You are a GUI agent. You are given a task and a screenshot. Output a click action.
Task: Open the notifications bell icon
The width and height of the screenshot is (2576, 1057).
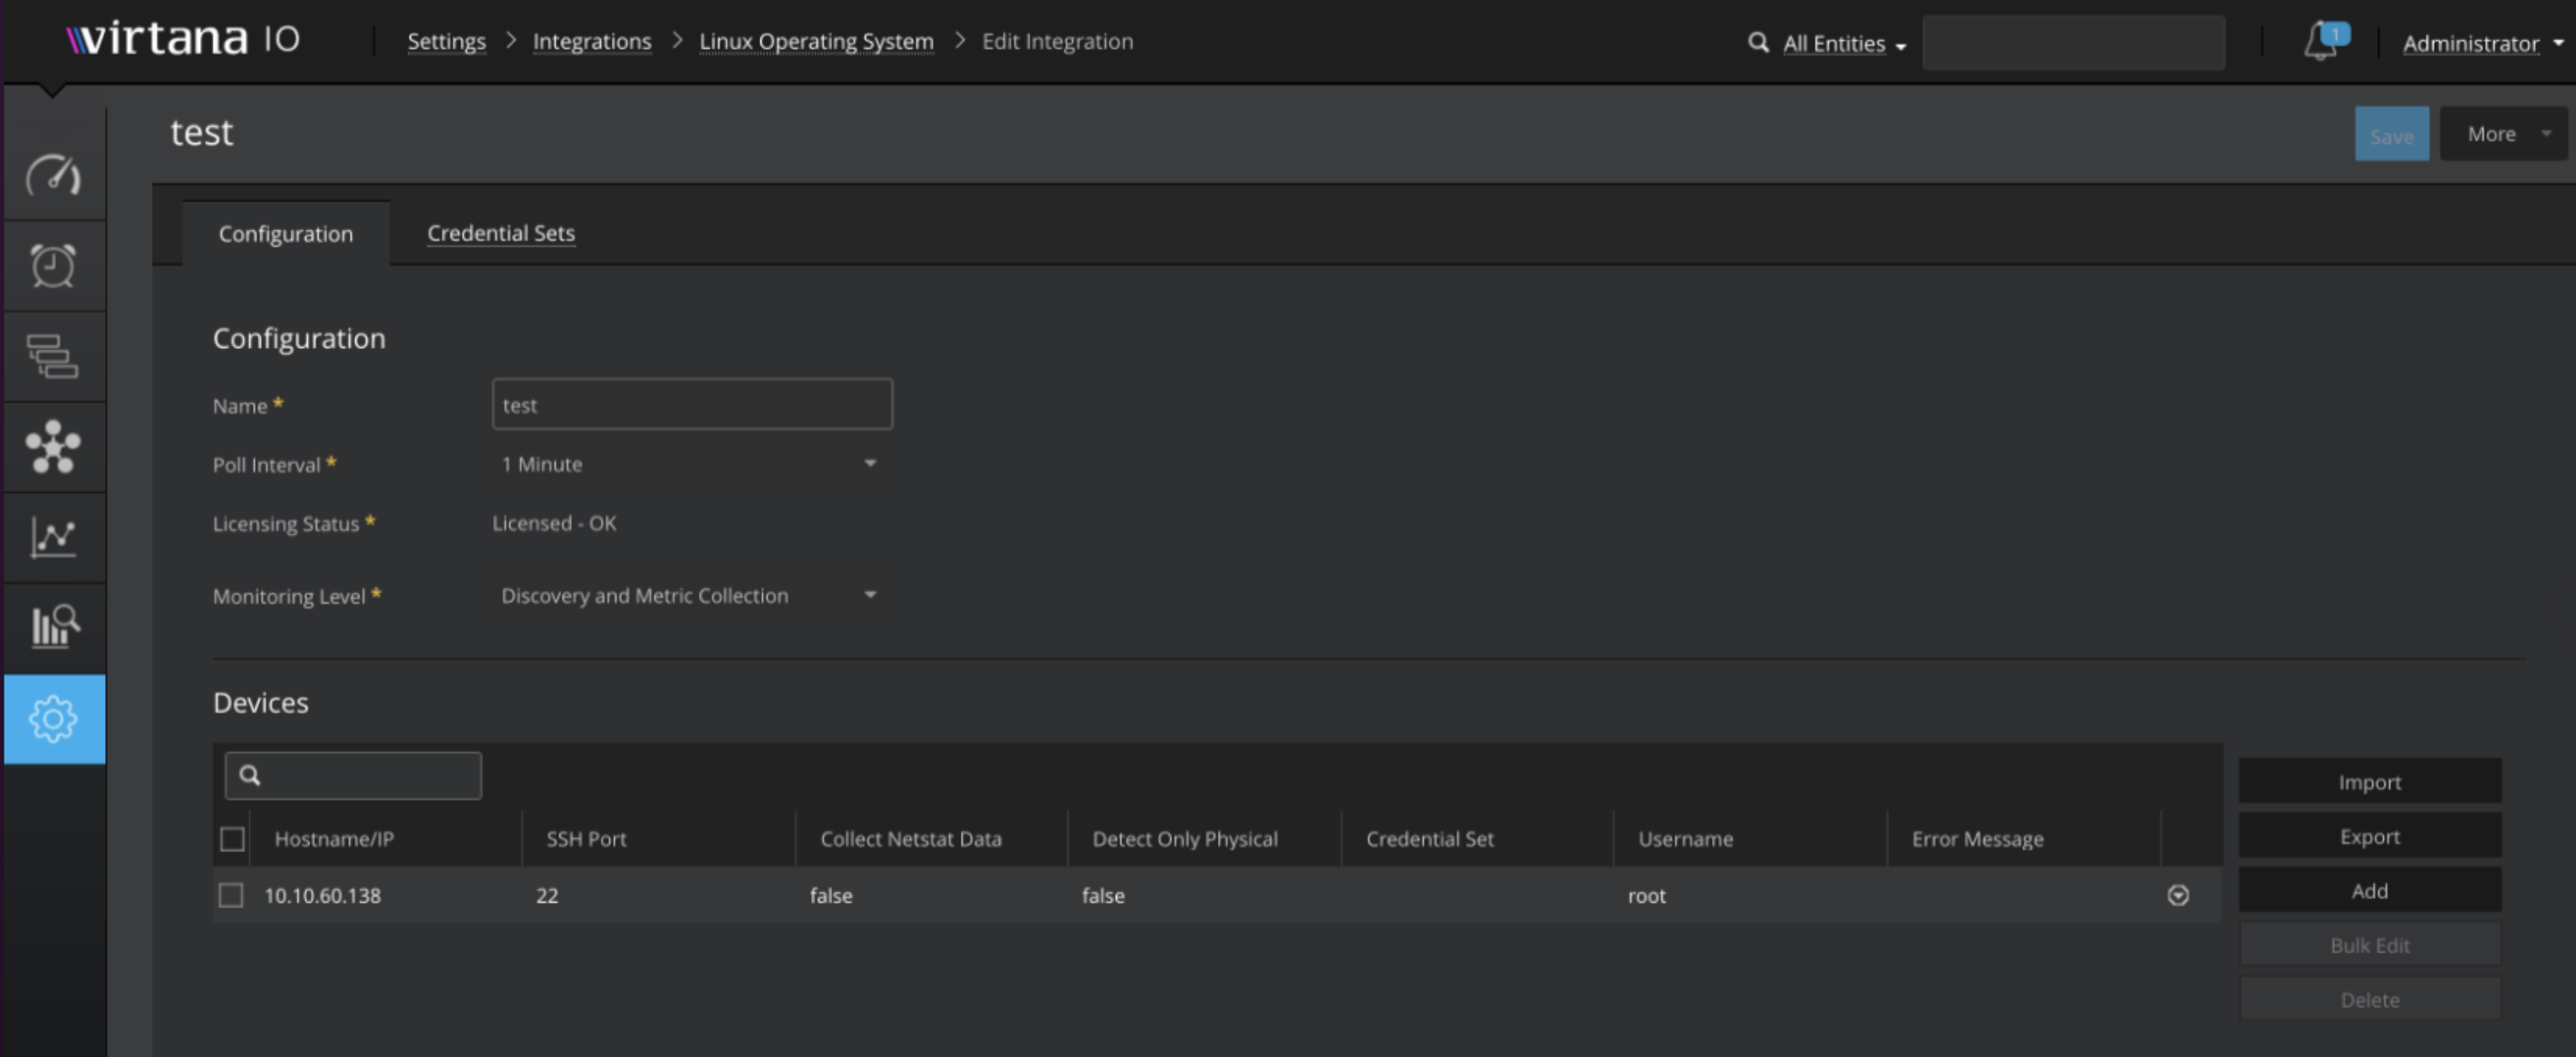2321,43
